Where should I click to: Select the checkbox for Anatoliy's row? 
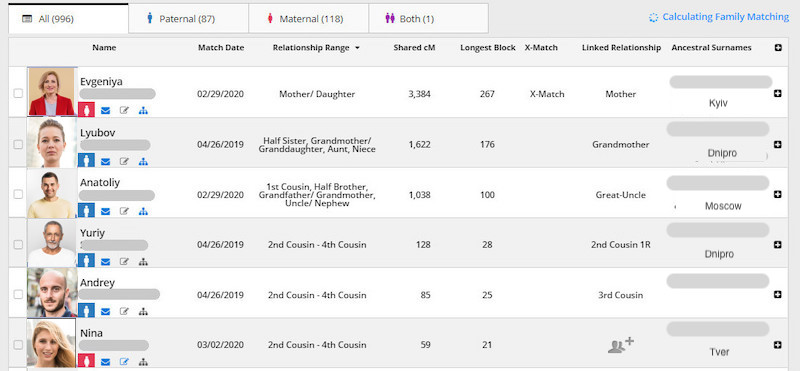click(x=18, y=194)
